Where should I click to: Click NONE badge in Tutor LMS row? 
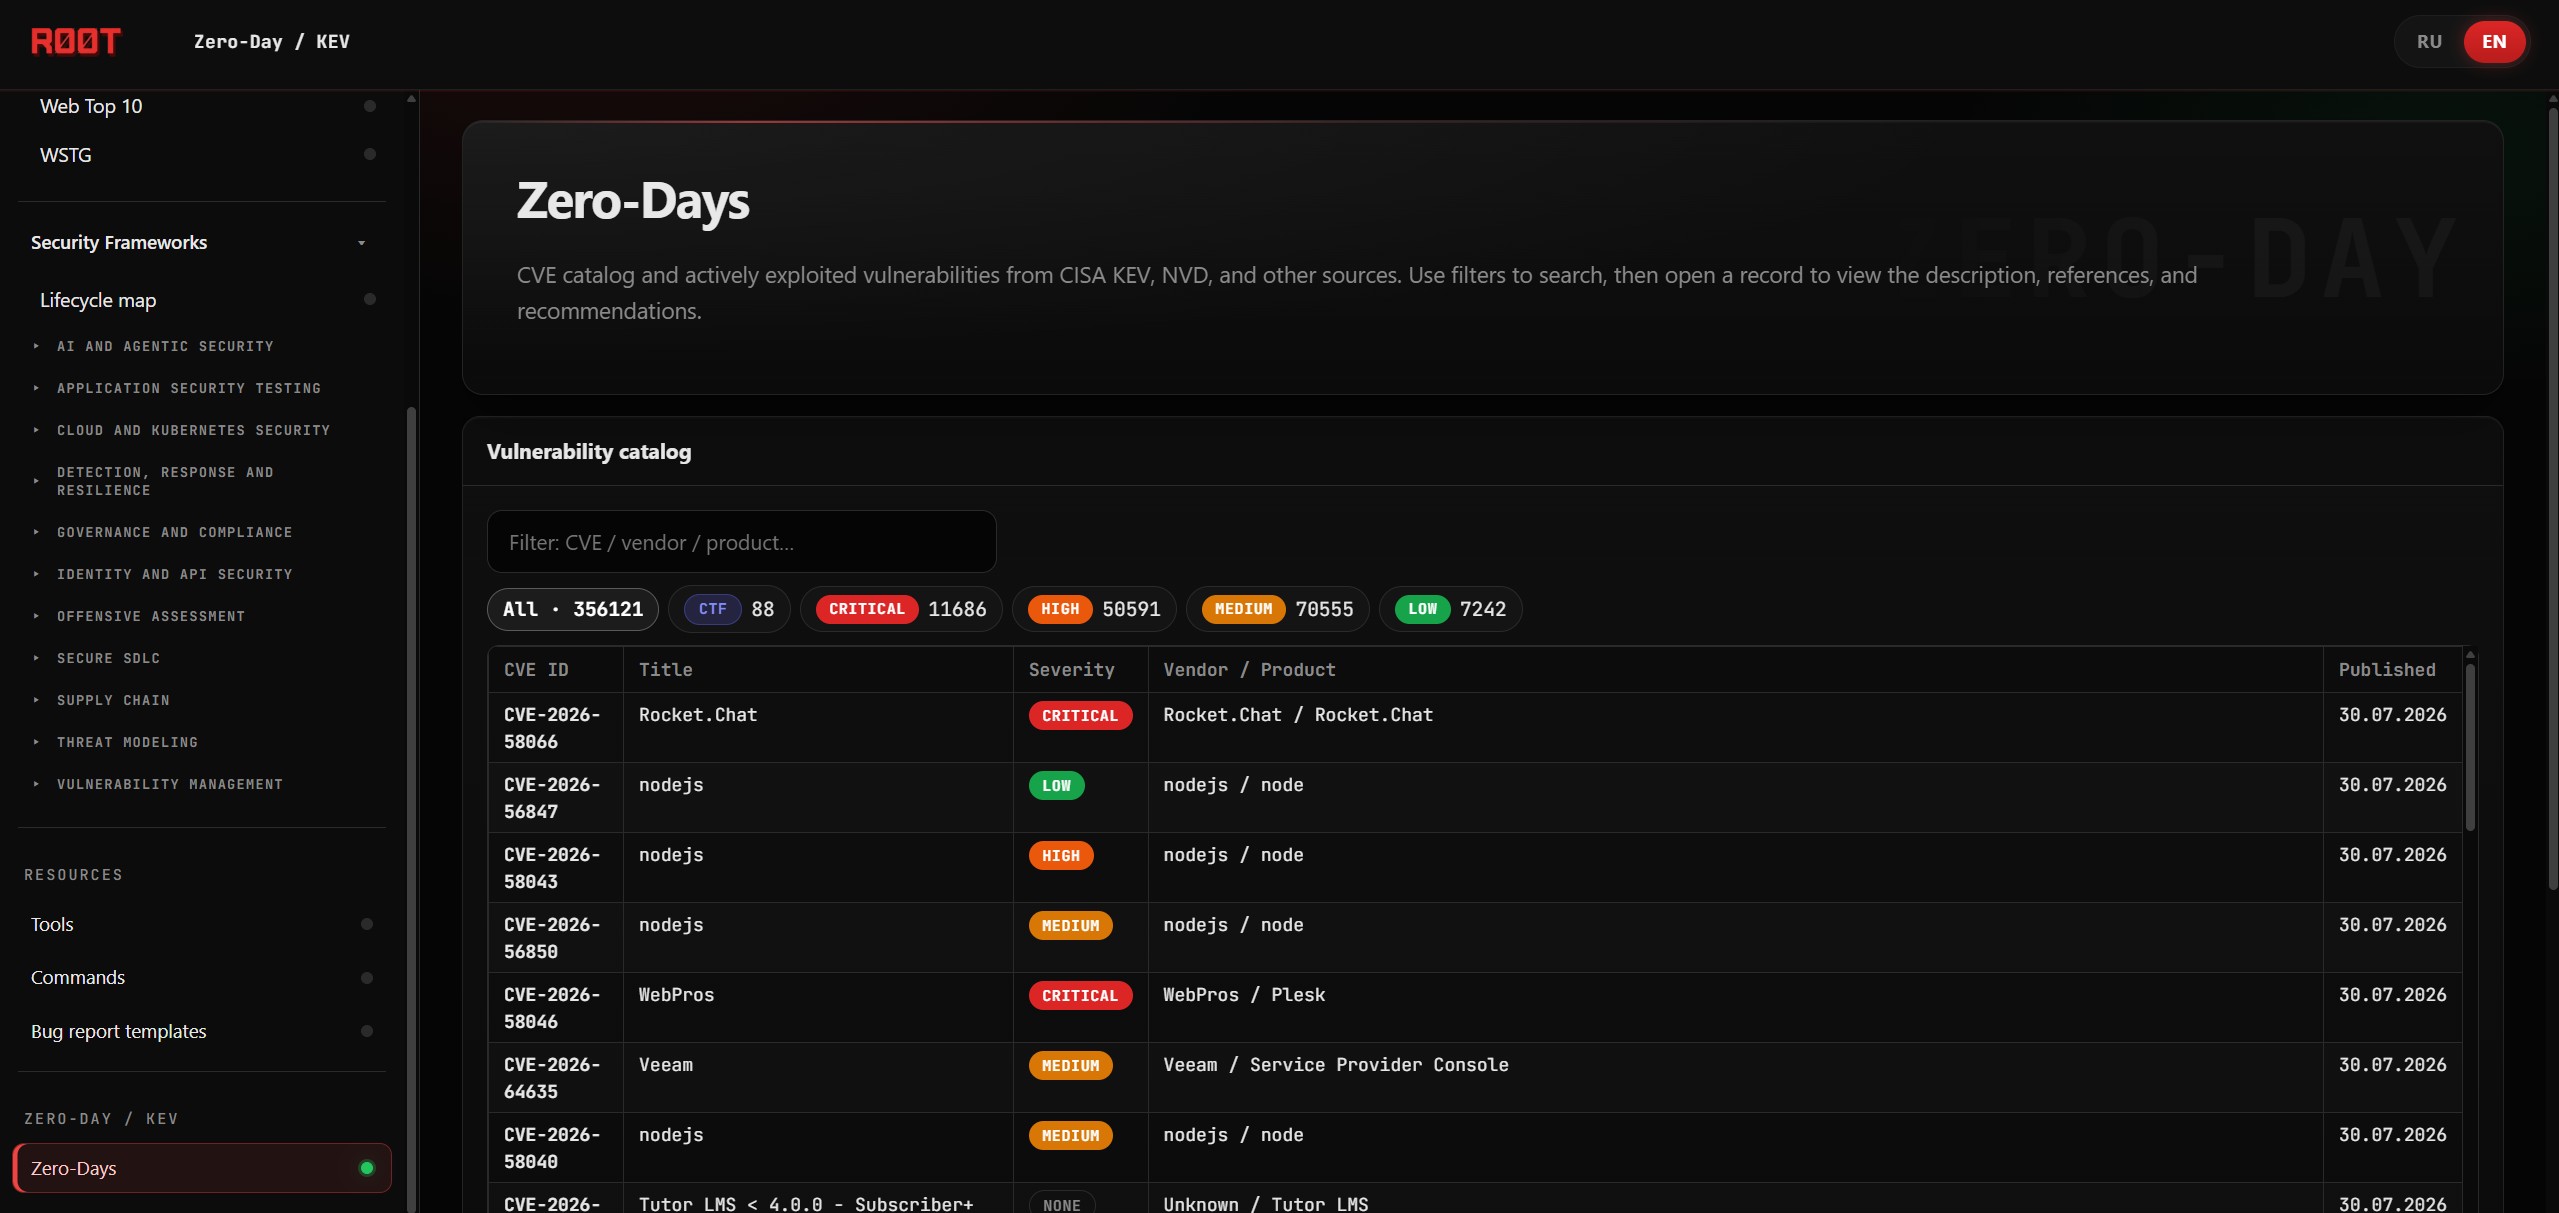click(1061, 1204)
